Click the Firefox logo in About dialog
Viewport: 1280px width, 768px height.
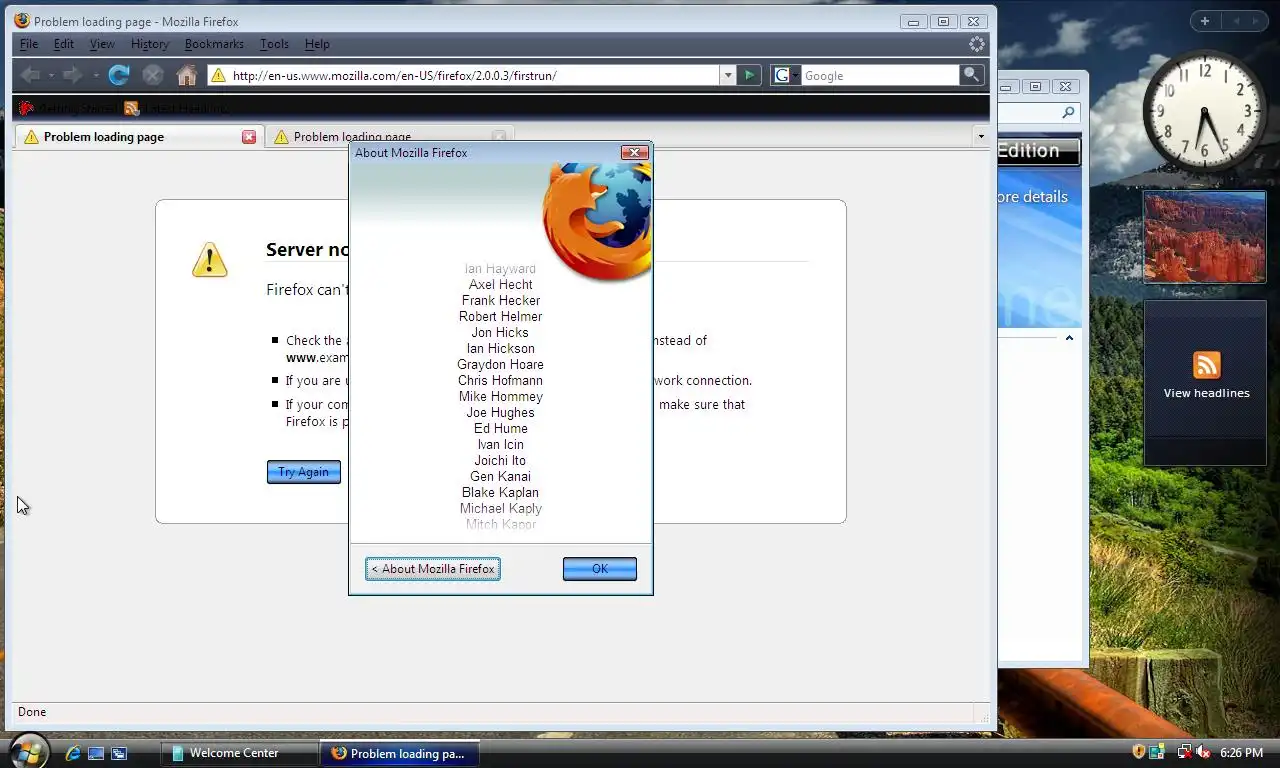[597, 221]
